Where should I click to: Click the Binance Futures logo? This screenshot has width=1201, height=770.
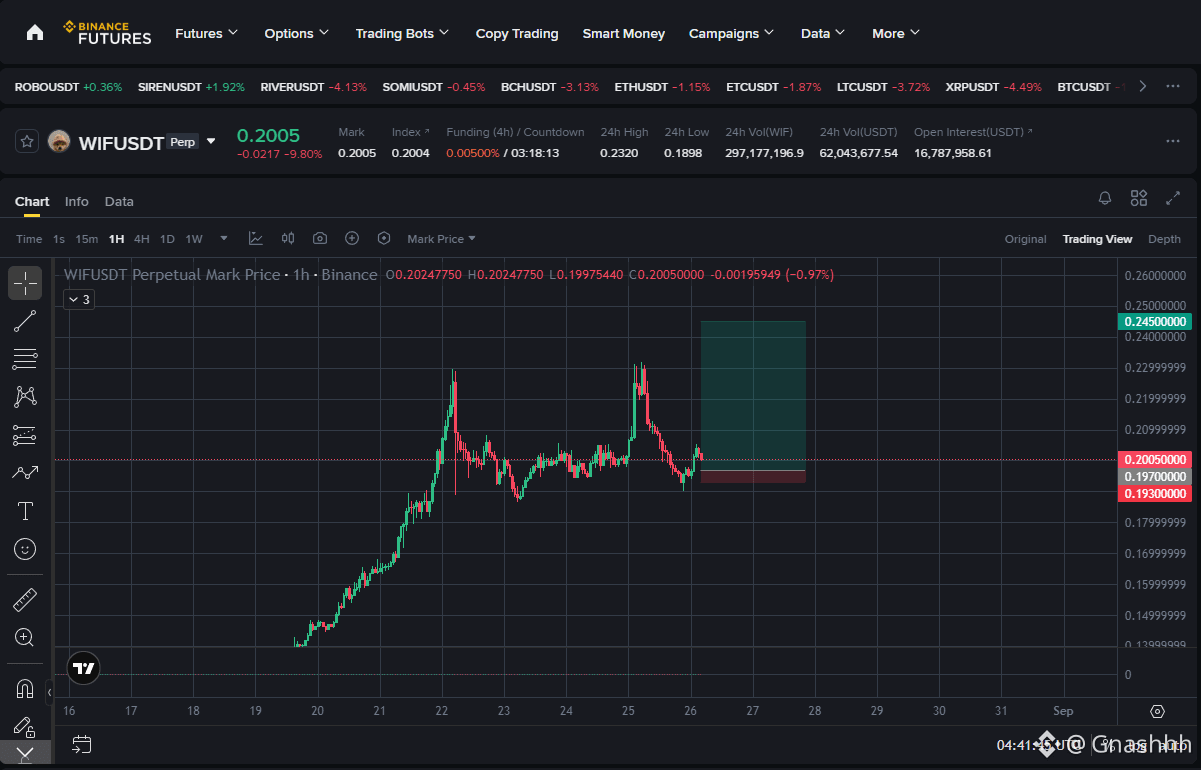pyautogui.click(x=107, y=33)
